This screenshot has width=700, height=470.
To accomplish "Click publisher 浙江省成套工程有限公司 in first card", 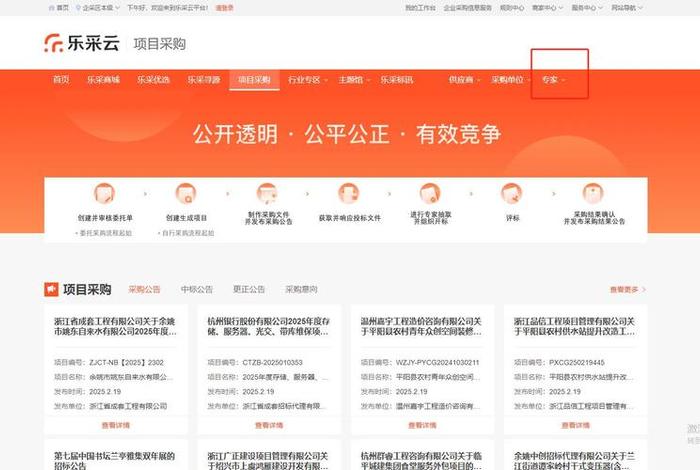I will 128,406.
